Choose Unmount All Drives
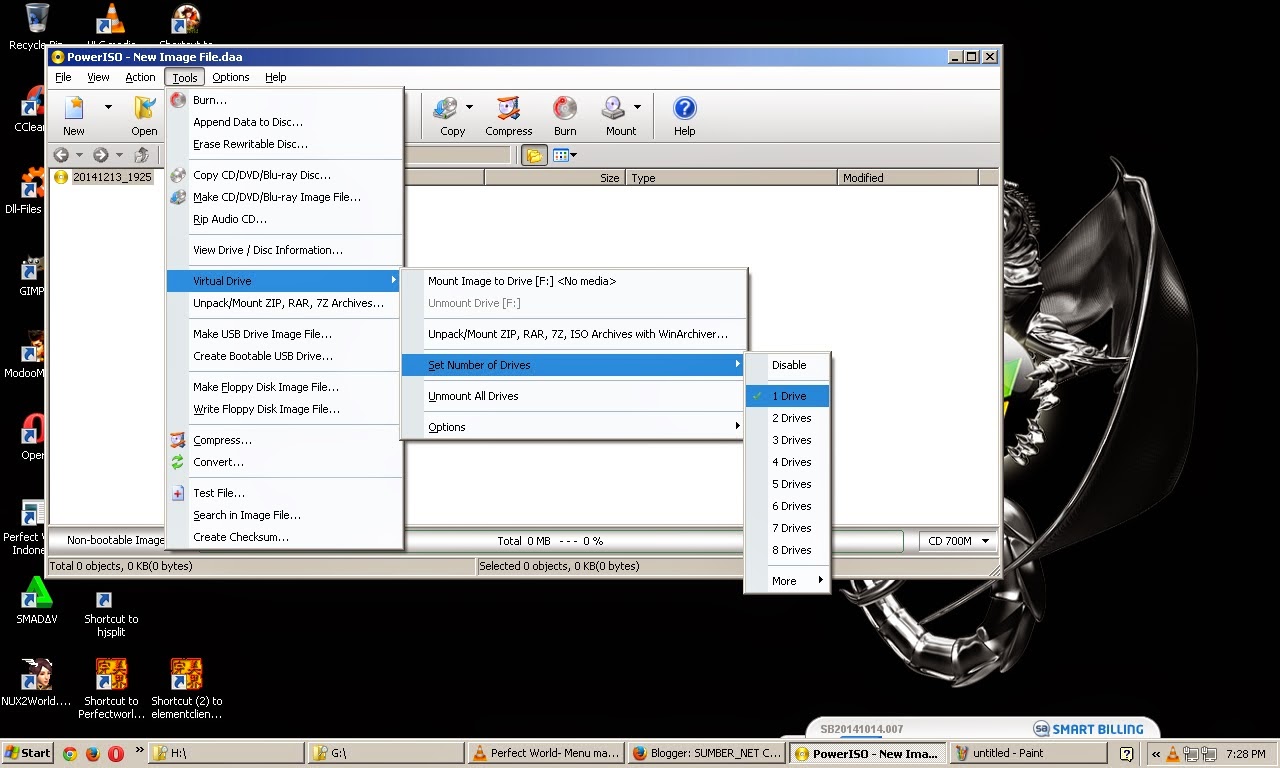This screenshot has height=768, width=1280. 574,396
